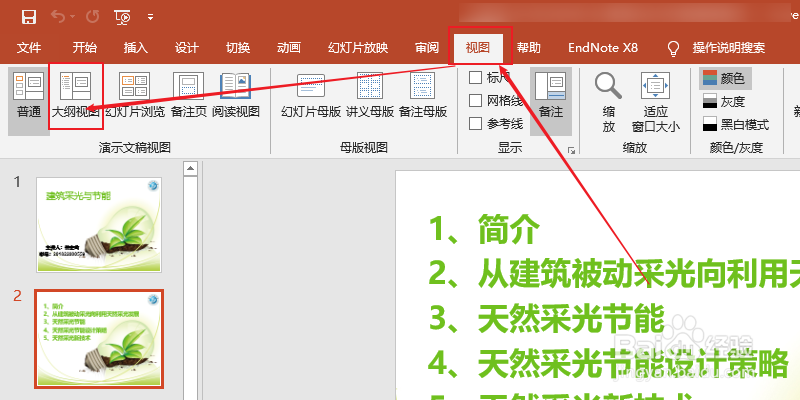
Task: Select slide 2 thumbnail with numbered list
Action: [99, 339]
